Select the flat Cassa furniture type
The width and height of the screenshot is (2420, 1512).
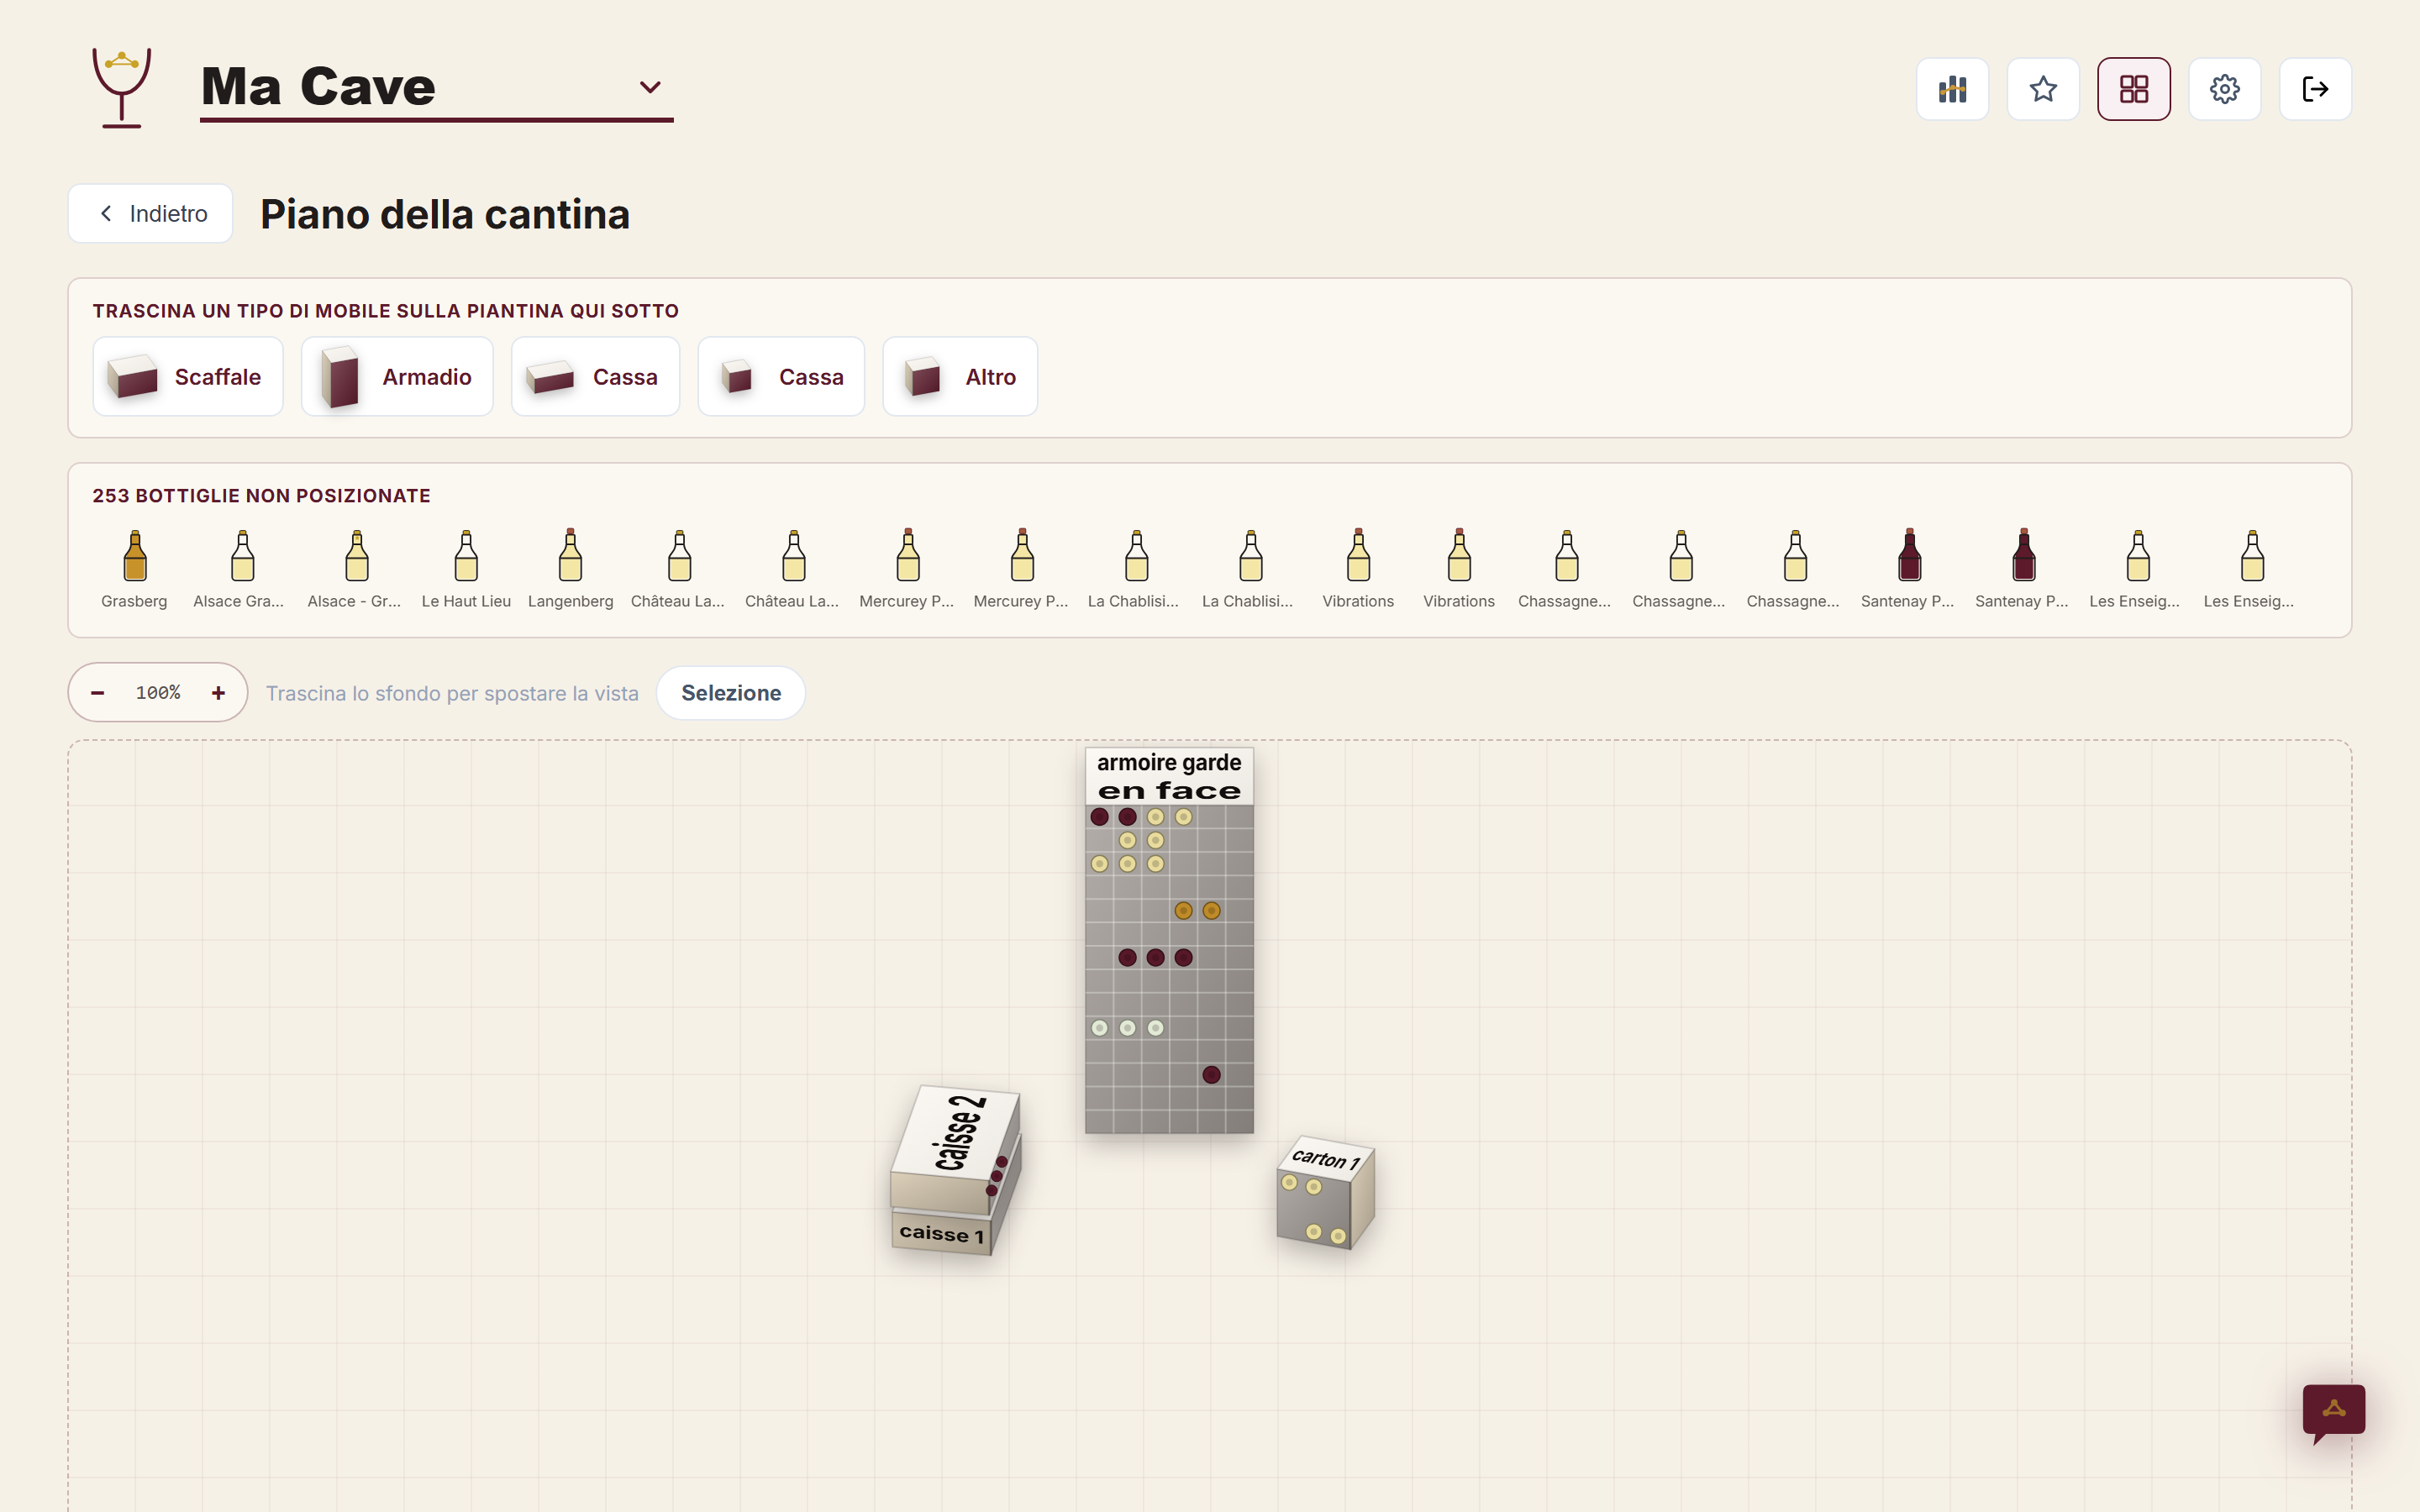click(595, 376)
